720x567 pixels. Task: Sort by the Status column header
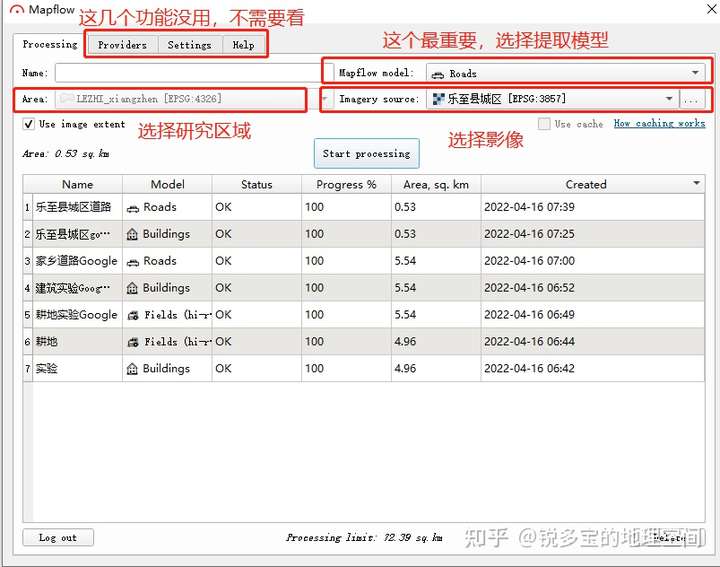pyautogui.click(x=257, y=185)
